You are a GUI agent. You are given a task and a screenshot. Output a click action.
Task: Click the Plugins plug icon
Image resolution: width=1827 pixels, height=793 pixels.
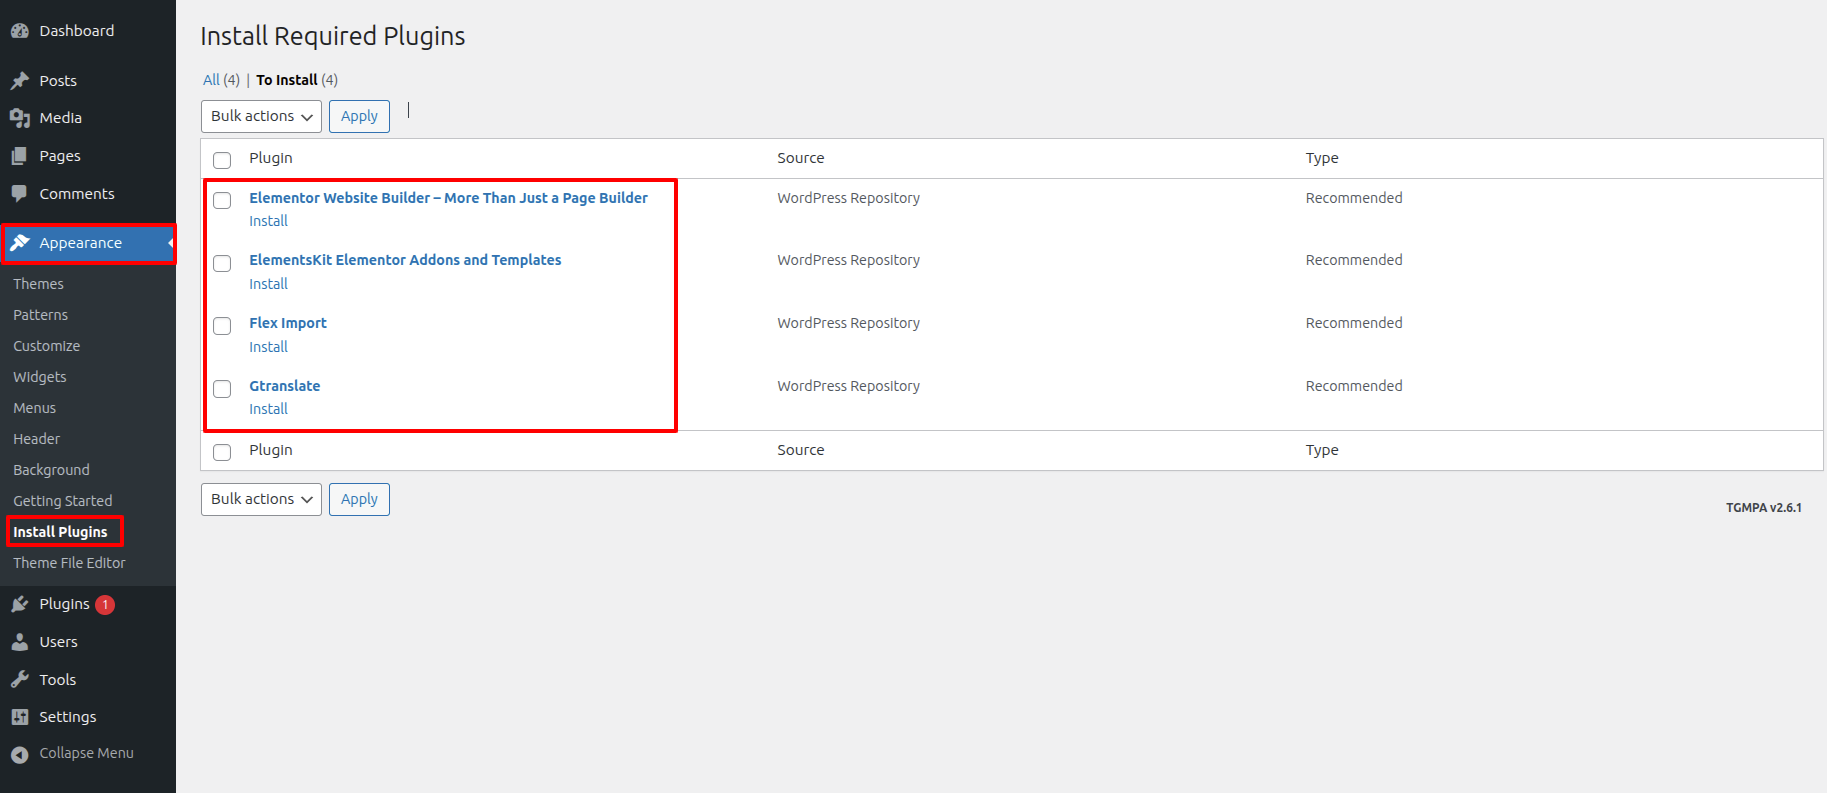coord(20,604)
